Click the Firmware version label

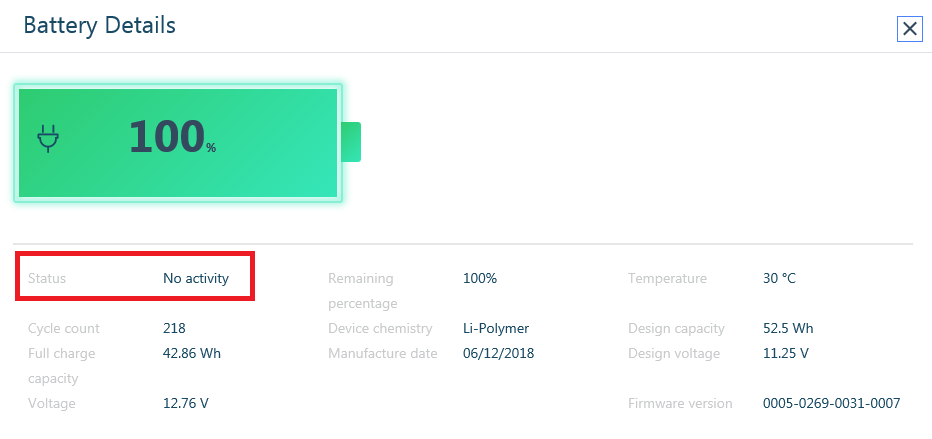coord(680,403)
